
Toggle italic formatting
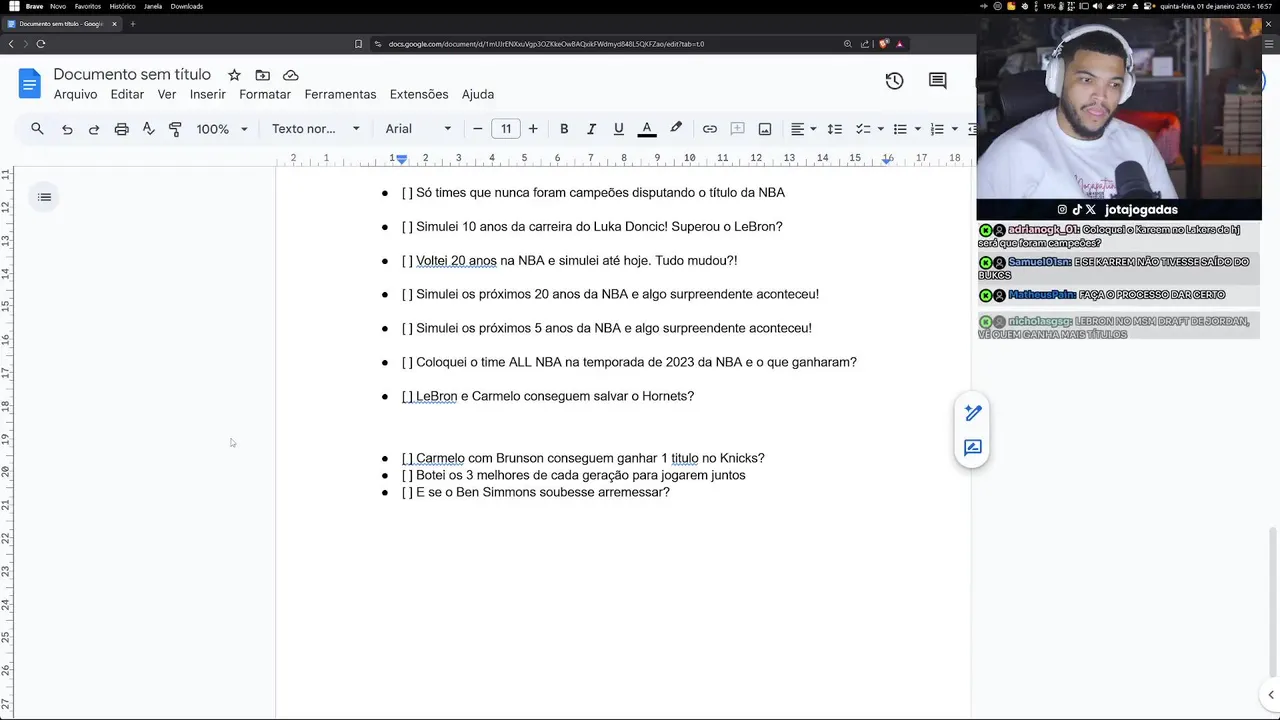(x=591, y=129)
